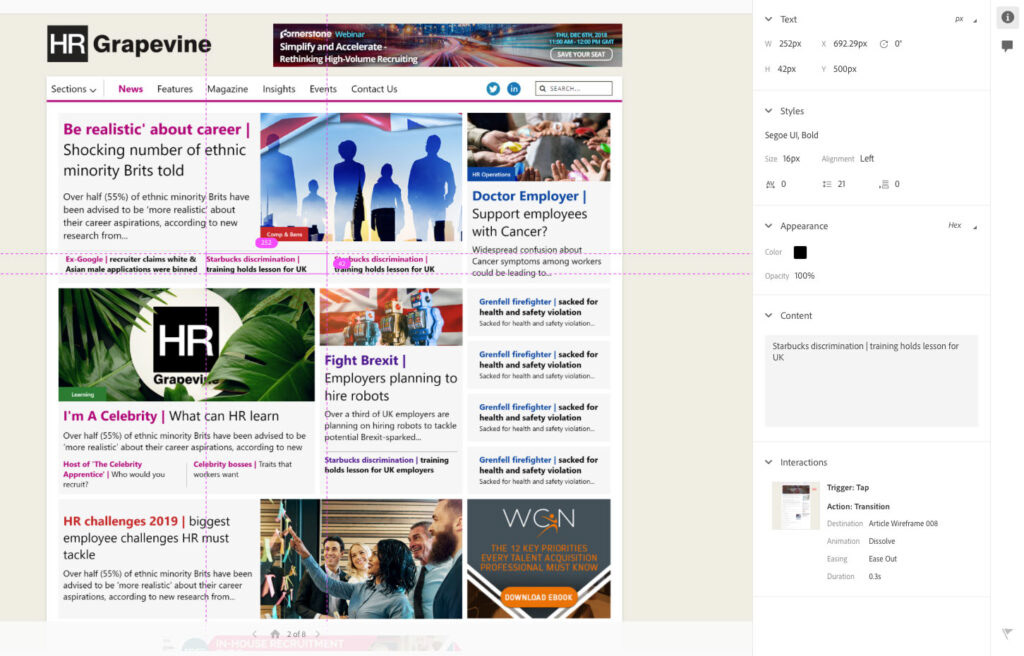Viewport: 1024px width, 656px height.
Task: Open the I'm A Celebrity headline
Action: (x=171, y=416)
